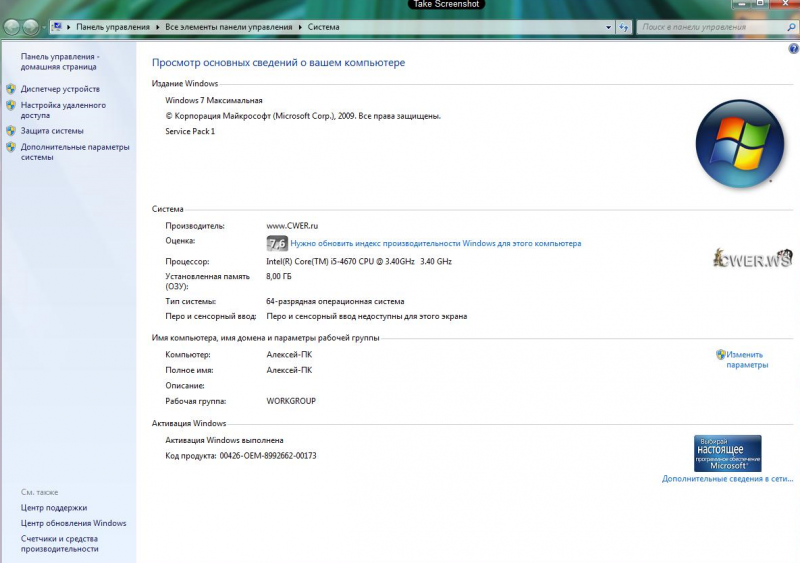Click the genuine Microsoft software badge
The height and width of the screenshot is (563, 800).
click(728, 453)
